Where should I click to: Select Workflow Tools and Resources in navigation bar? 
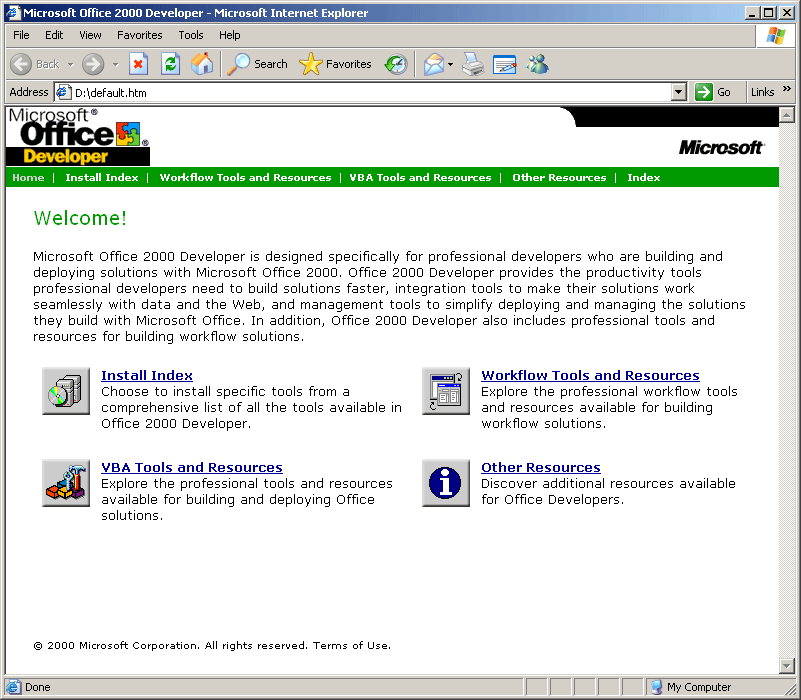click(245, 177)
